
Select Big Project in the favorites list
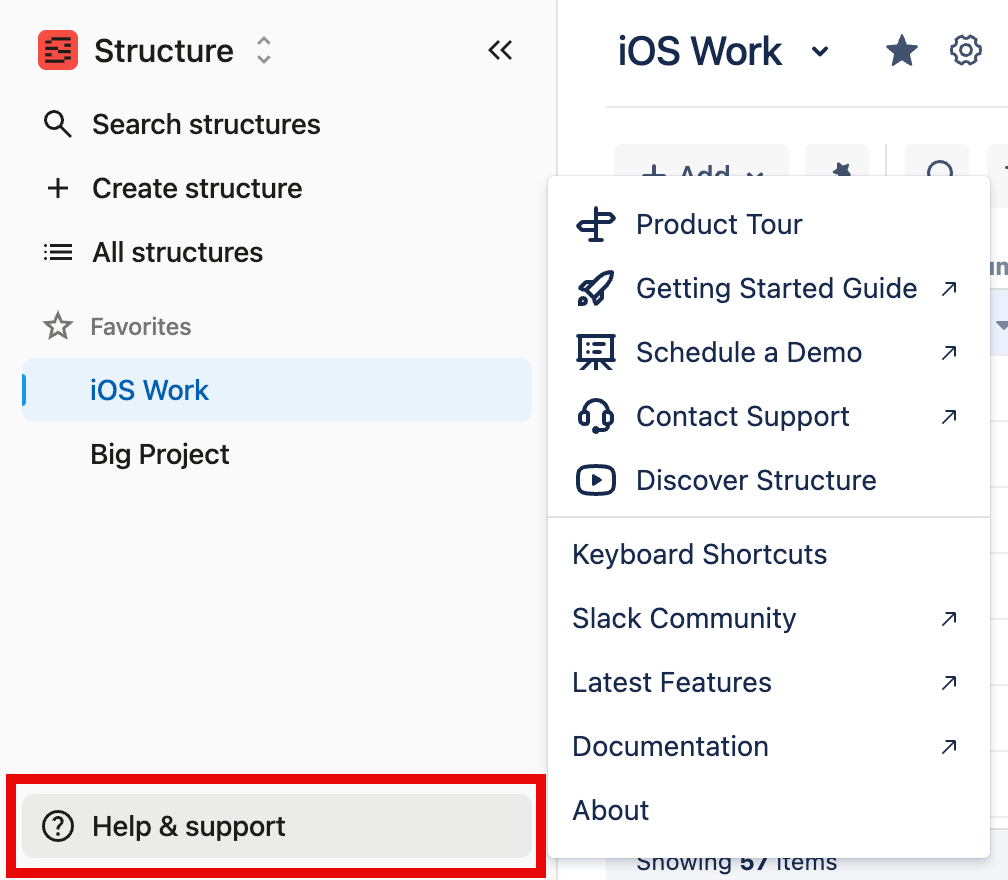pos(159,454)
